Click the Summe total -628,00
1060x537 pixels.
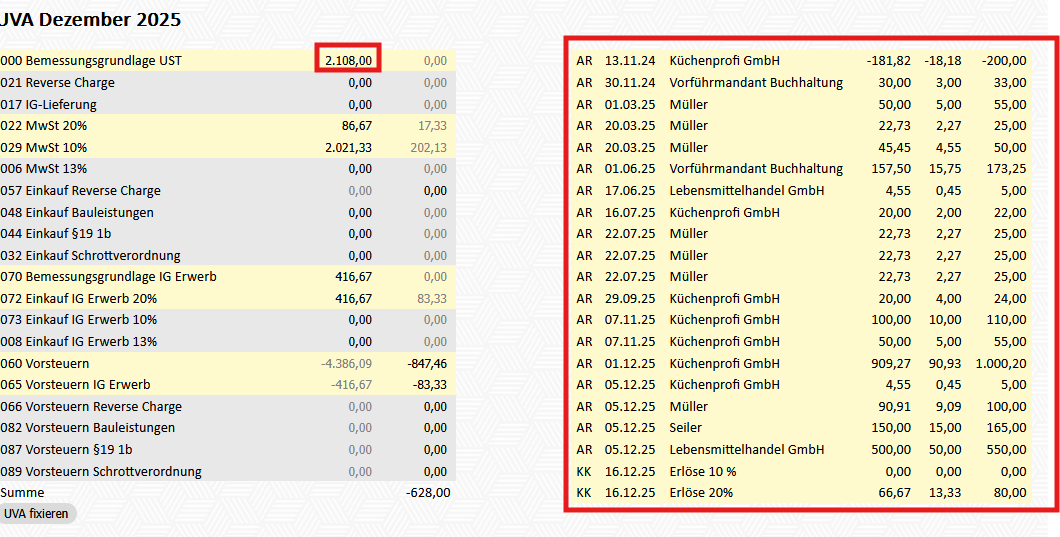(427, 493)
